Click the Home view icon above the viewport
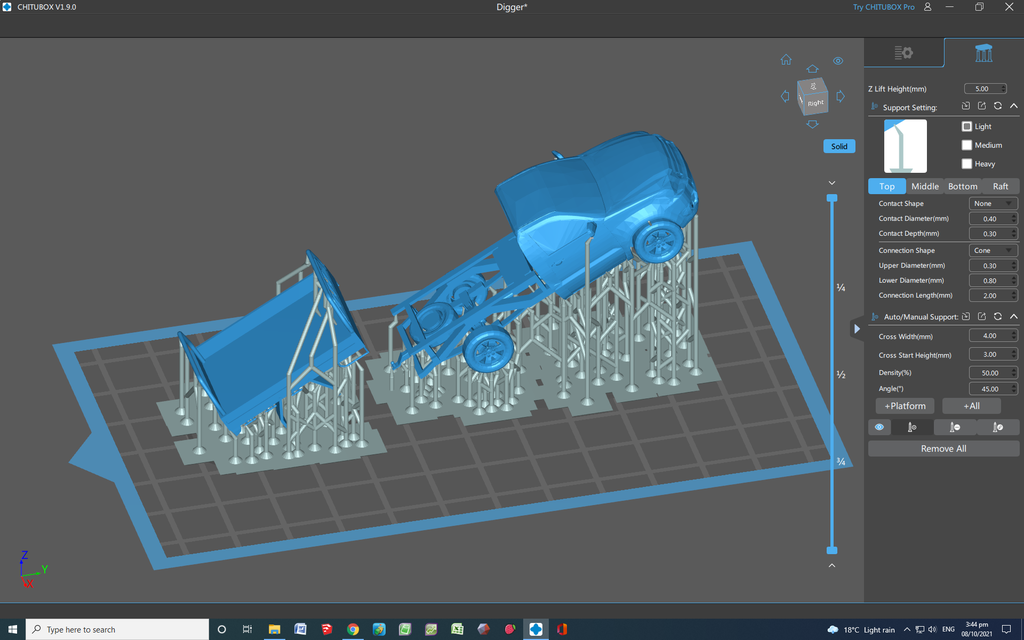This screenshot has height=640, width=1024. click(x=787, y=59)
